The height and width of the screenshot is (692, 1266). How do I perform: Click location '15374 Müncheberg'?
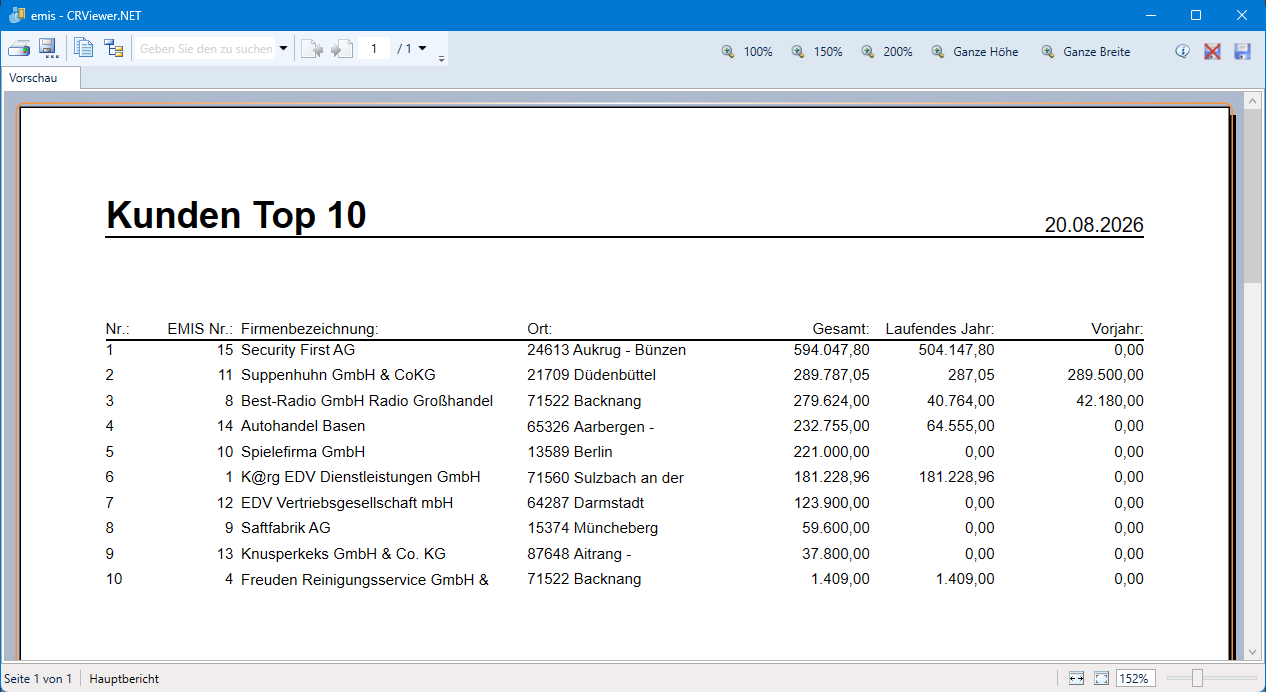click(592, 528)
